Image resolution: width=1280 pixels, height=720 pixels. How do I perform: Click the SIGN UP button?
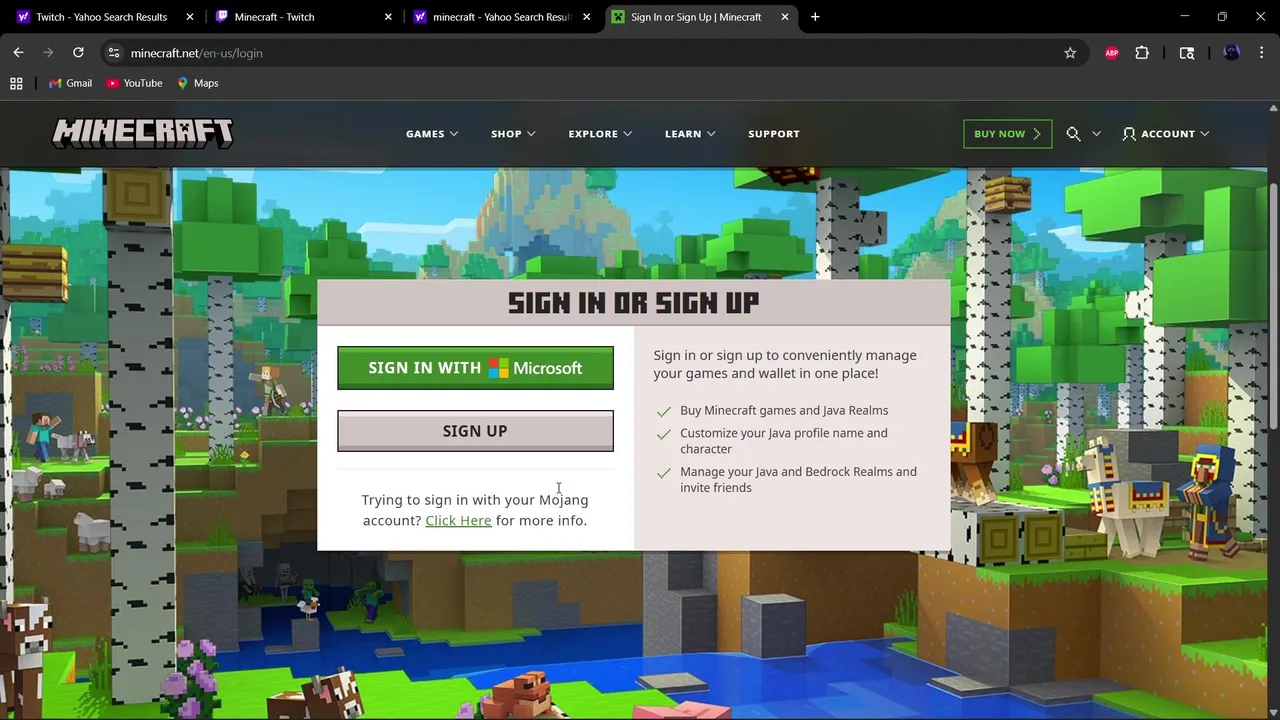click(475, 431)
